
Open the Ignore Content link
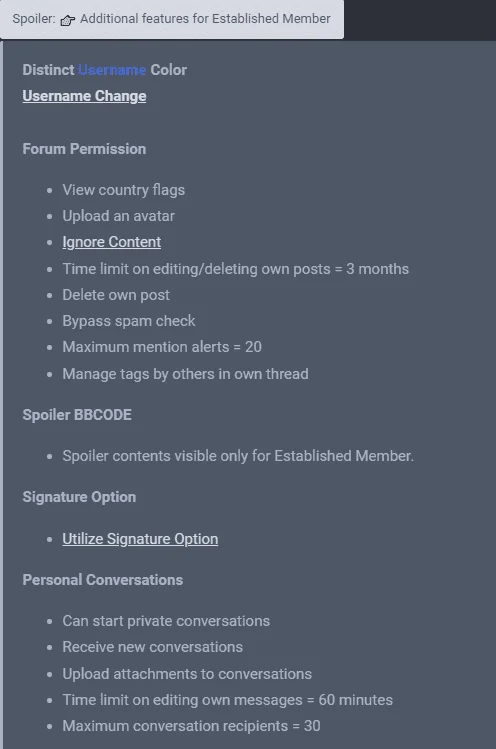[x=111, y=242]
